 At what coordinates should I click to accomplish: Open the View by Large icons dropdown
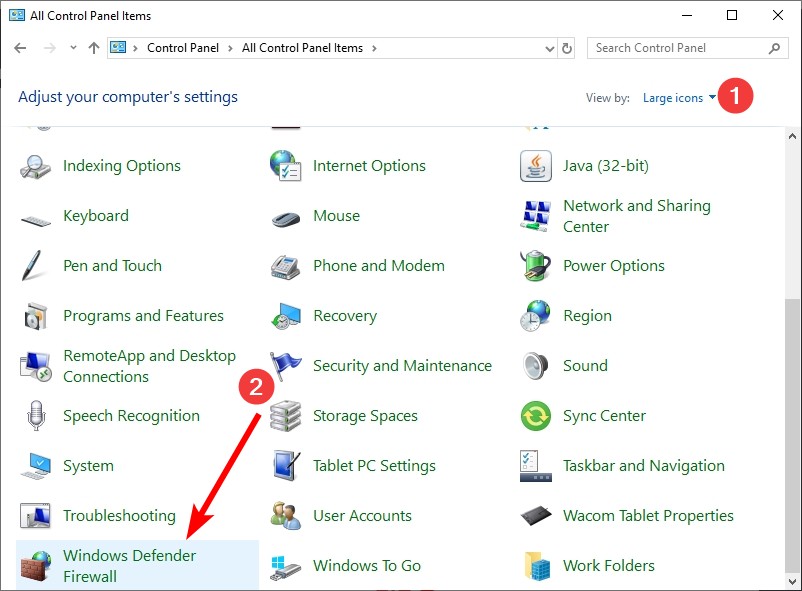coord(679,98)
